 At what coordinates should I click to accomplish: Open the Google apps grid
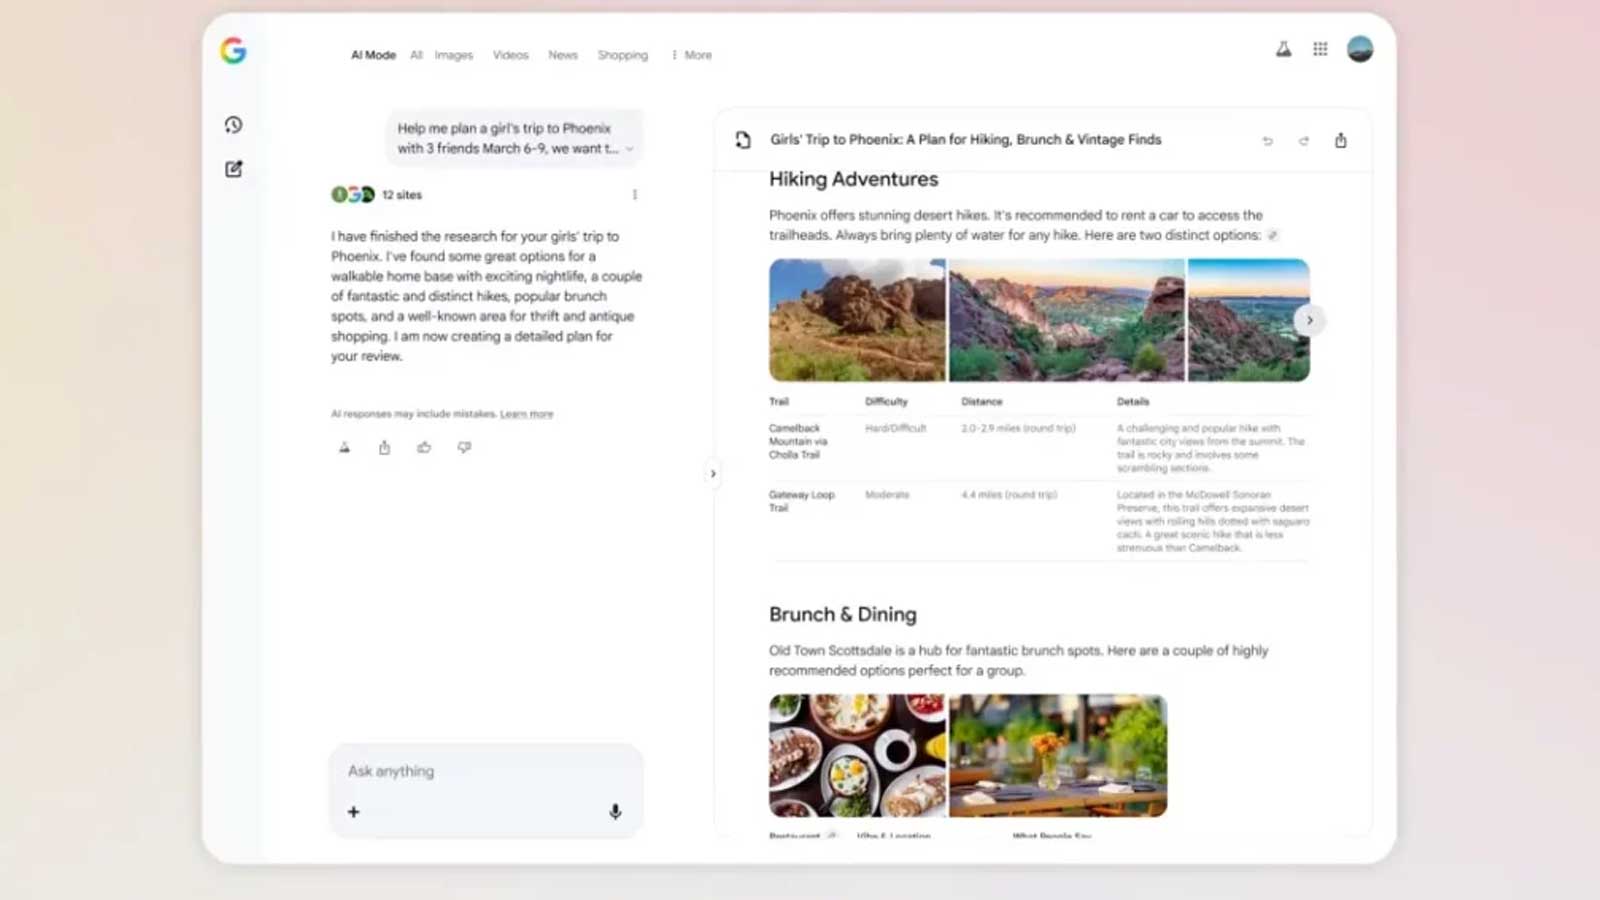tap(1320, 49)
